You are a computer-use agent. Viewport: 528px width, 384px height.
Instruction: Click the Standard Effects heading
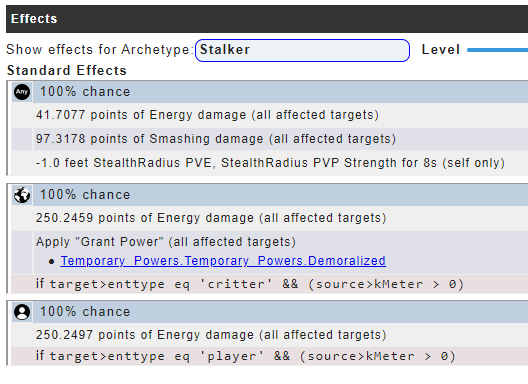67,70
